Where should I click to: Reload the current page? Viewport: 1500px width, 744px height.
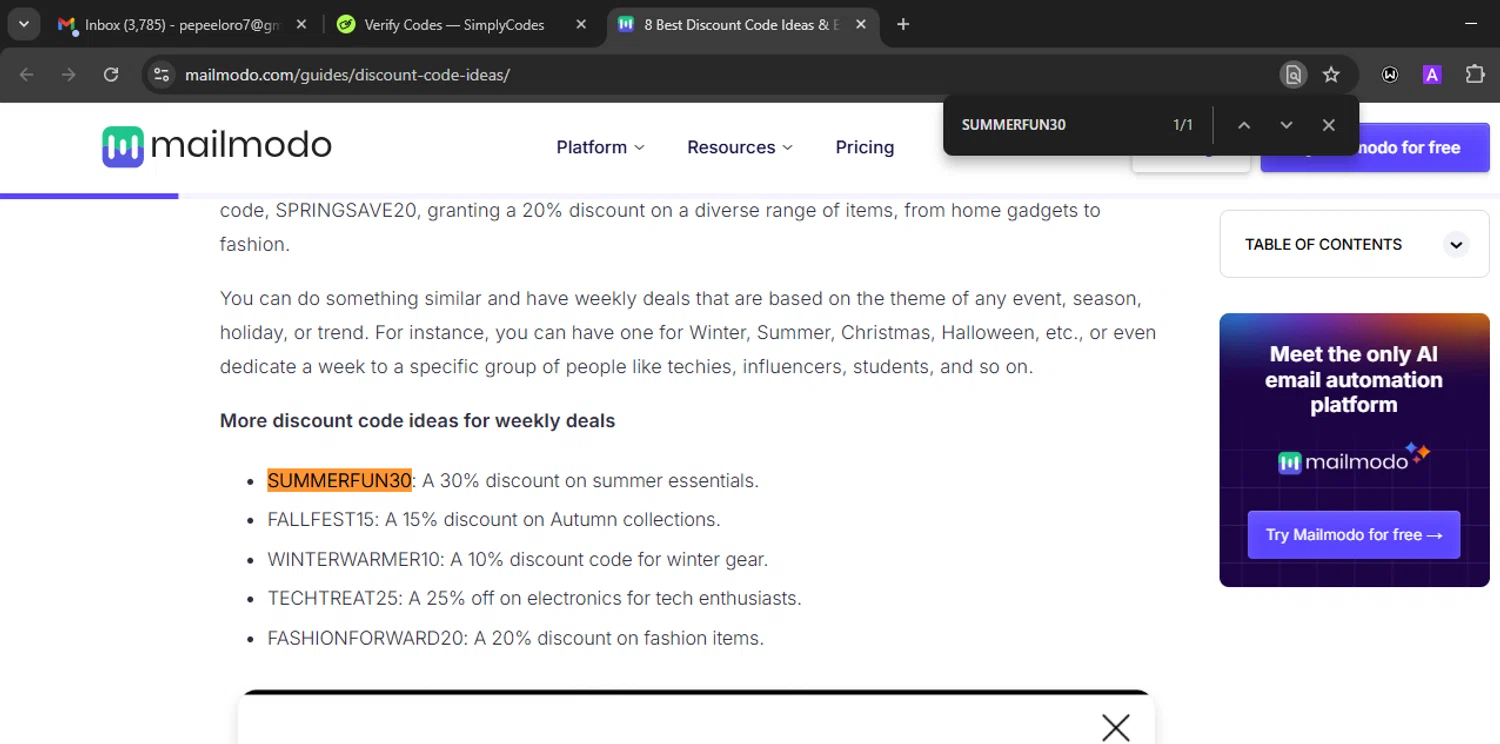click(x=111, y=74)
